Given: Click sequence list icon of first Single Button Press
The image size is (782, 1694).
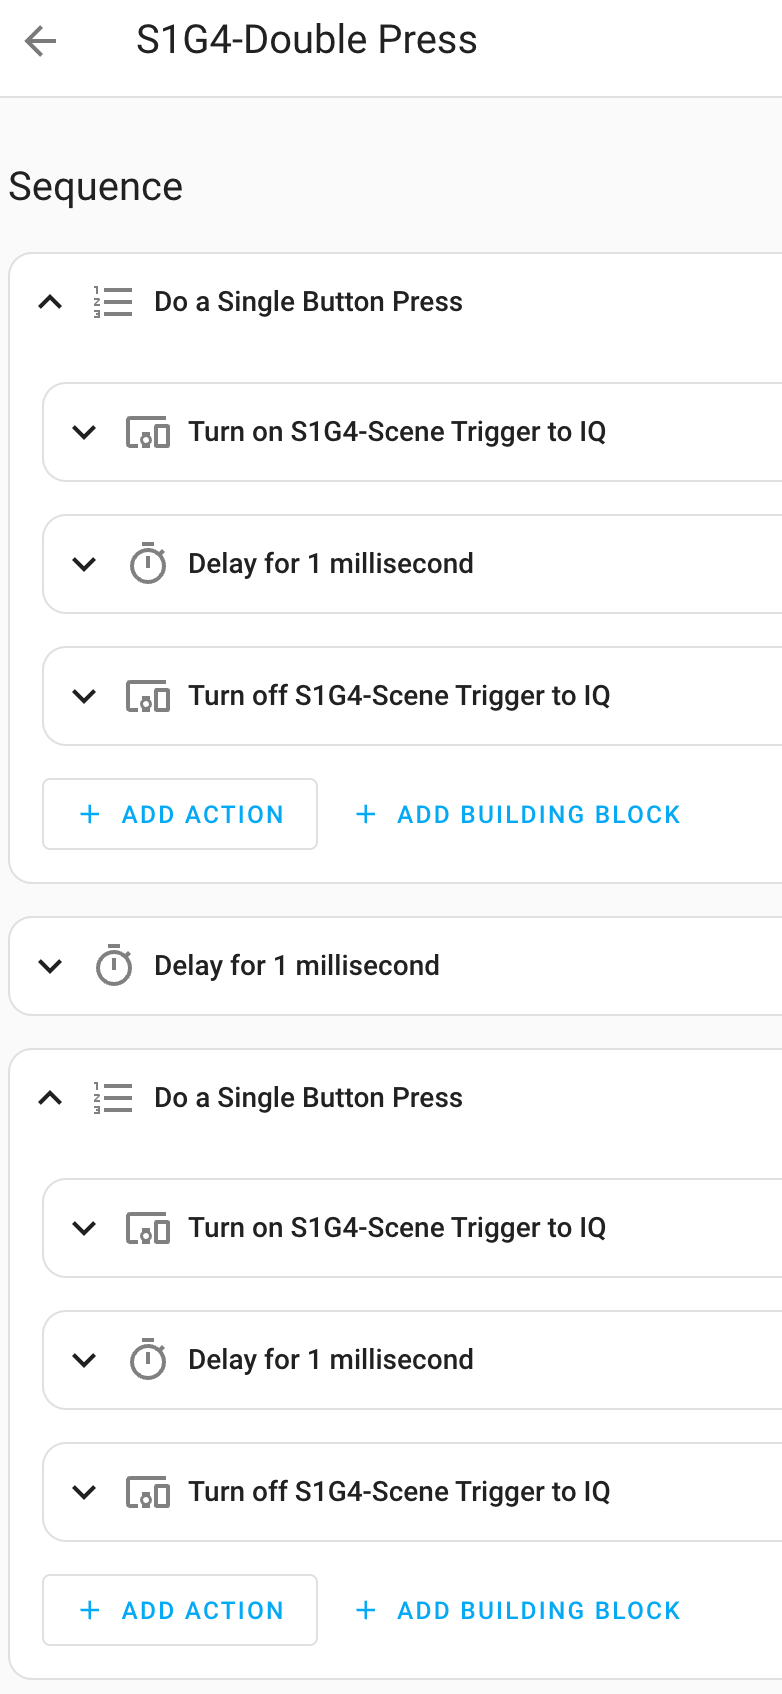Looking at the screenshot, I should tap(113, 301).
